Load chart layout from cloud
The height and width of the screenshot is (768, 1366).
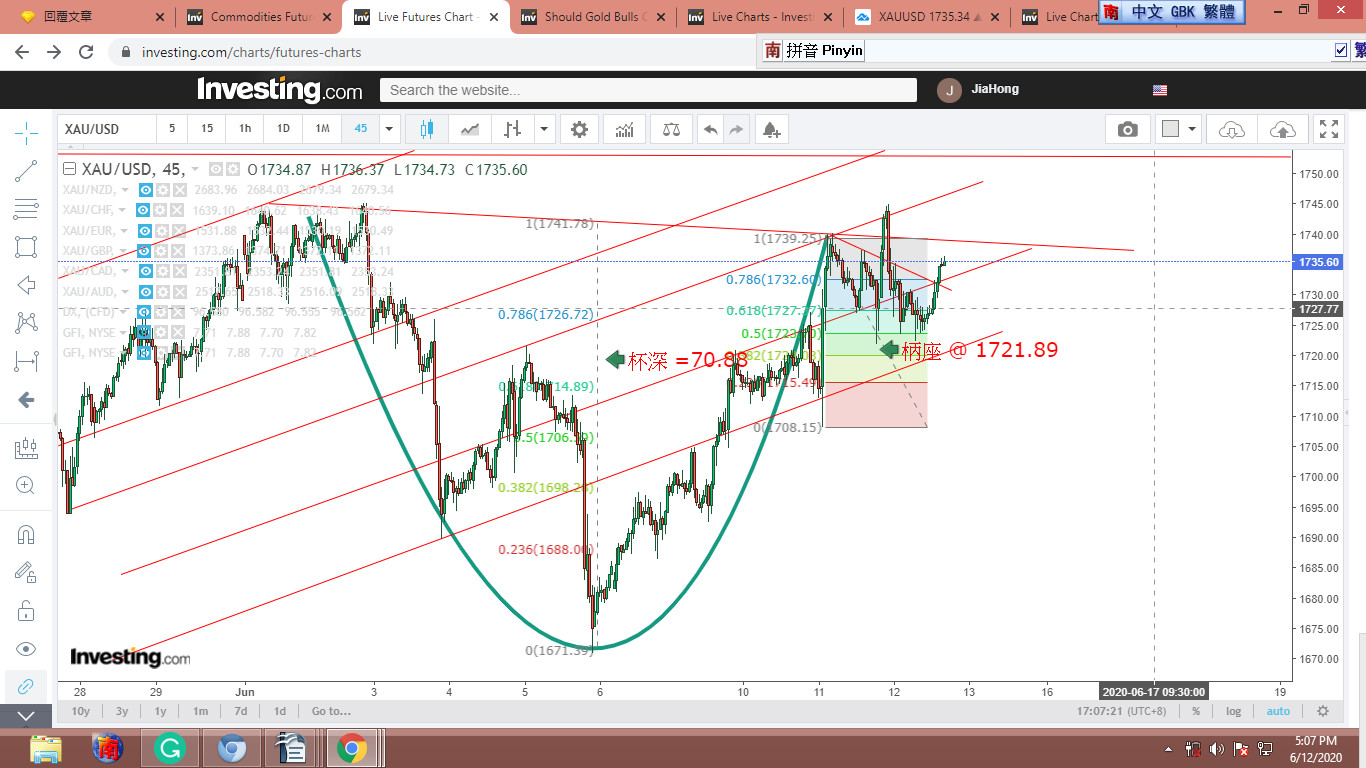point(1232,129)
